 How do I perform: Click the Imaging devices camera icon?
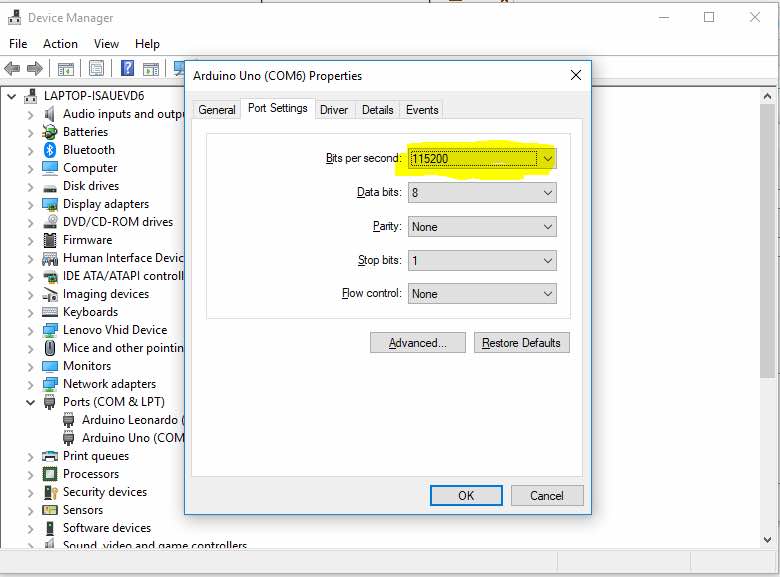(50, 294)
